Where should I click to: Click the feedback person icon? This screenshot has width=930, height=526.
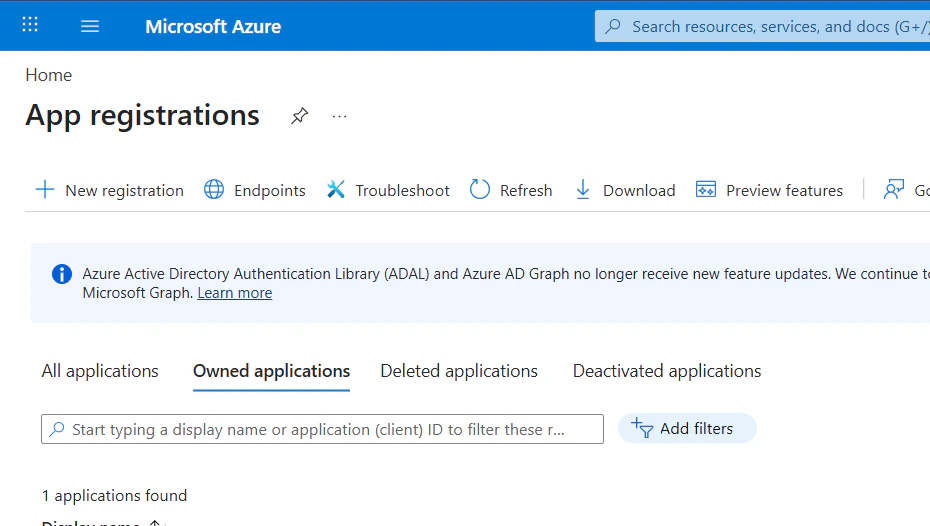pyautogui.click(x=894, y=190)
